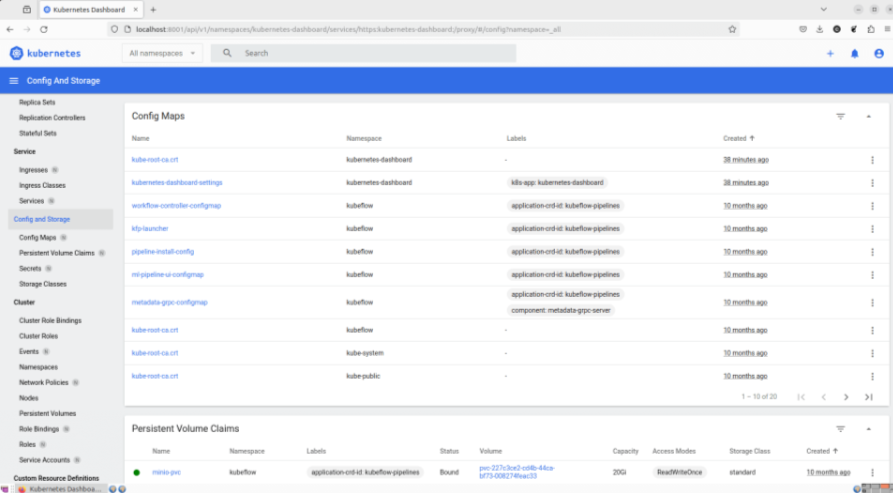Screen dimensions: 893x493
Task: Open actions menu for minio-pvc
Action: pyautogui.click(x=872, y=473)
